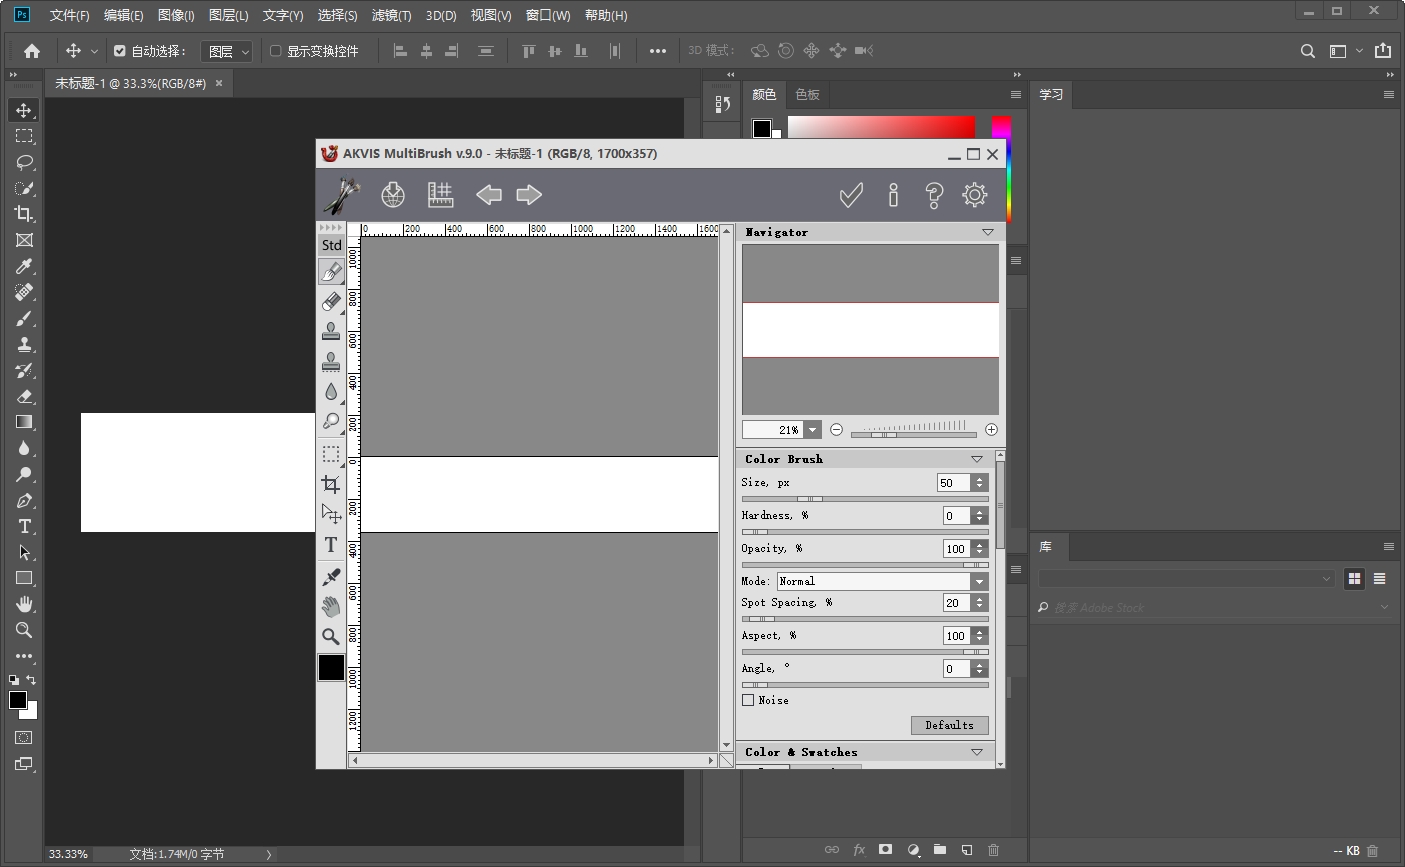Image resolution: width=1405 pixels, height=867 pixels.
Task: Zoom out with Navigator minus button
Action: pos(837,430)
